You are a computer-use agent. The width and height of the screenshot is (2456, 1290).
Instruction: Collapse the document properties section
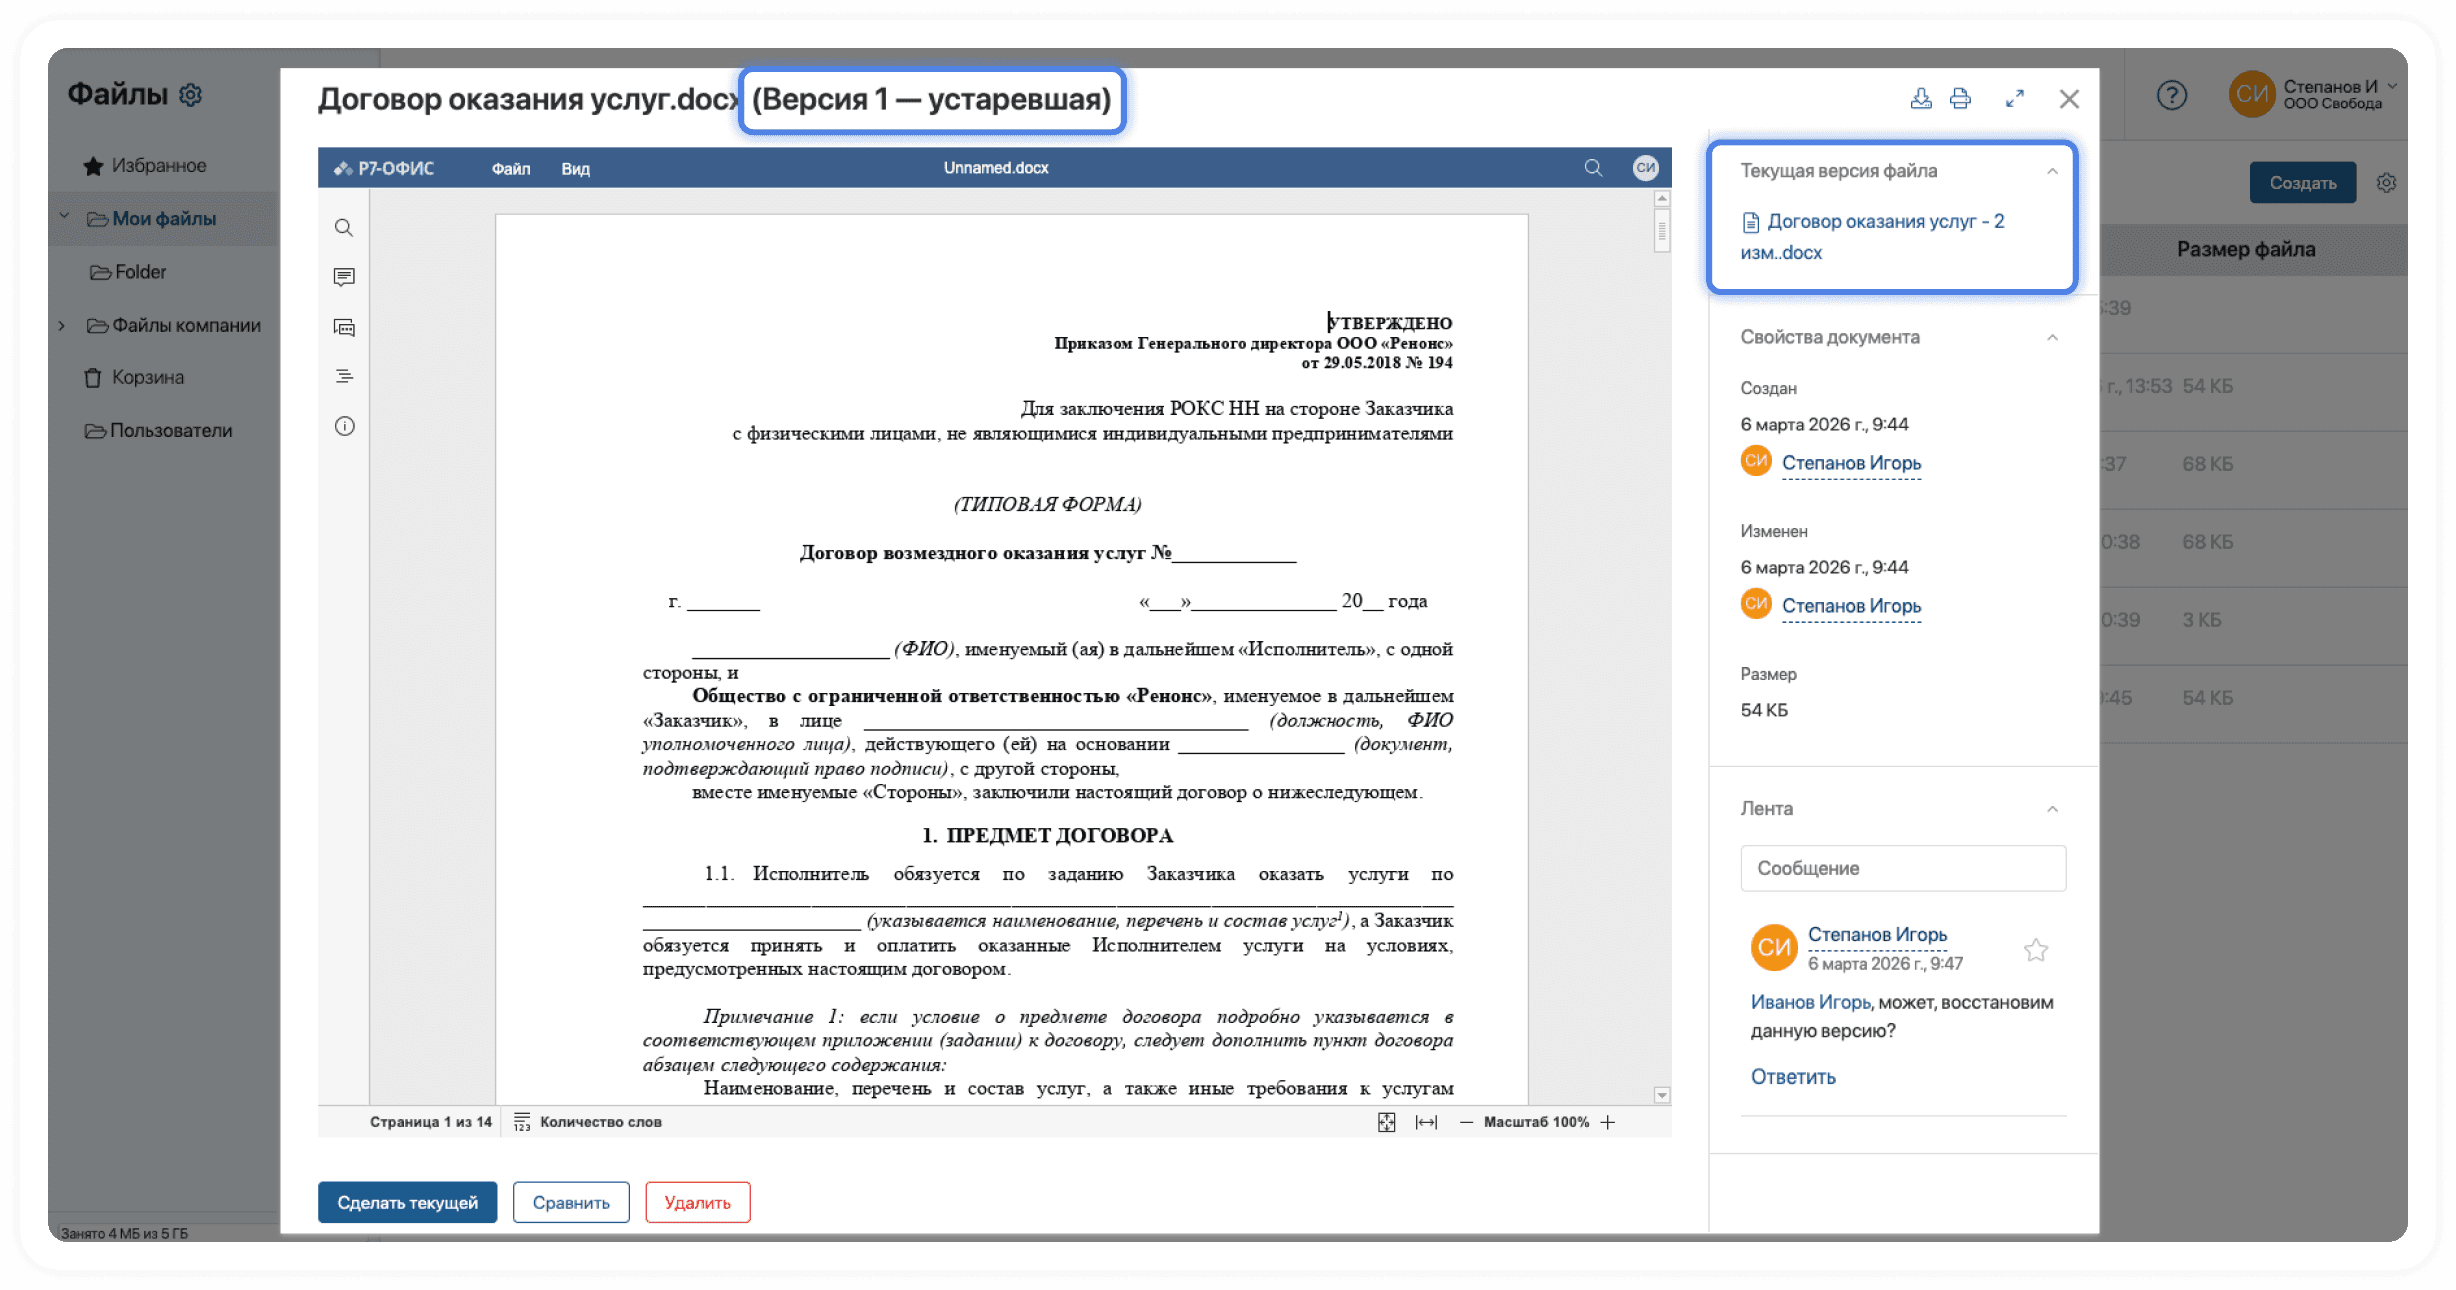2052,337
